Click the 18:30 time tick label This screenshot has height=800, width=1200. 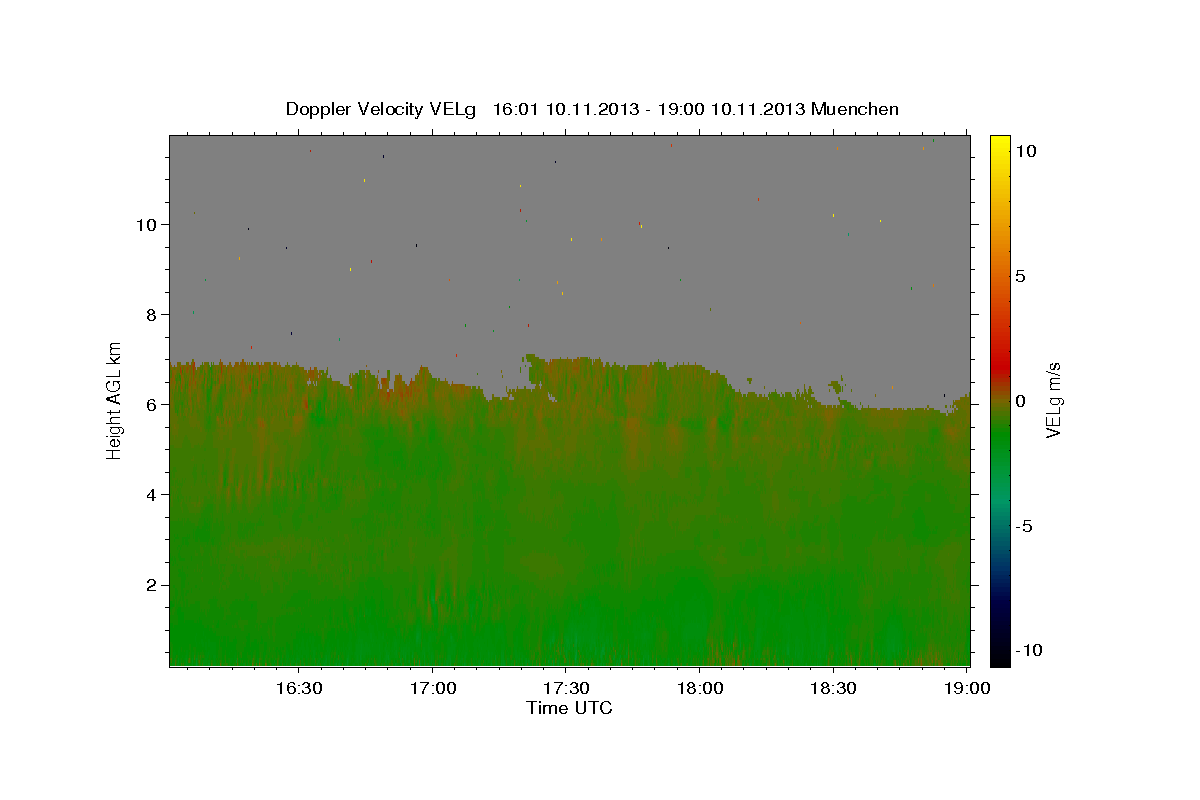point(832,688)
